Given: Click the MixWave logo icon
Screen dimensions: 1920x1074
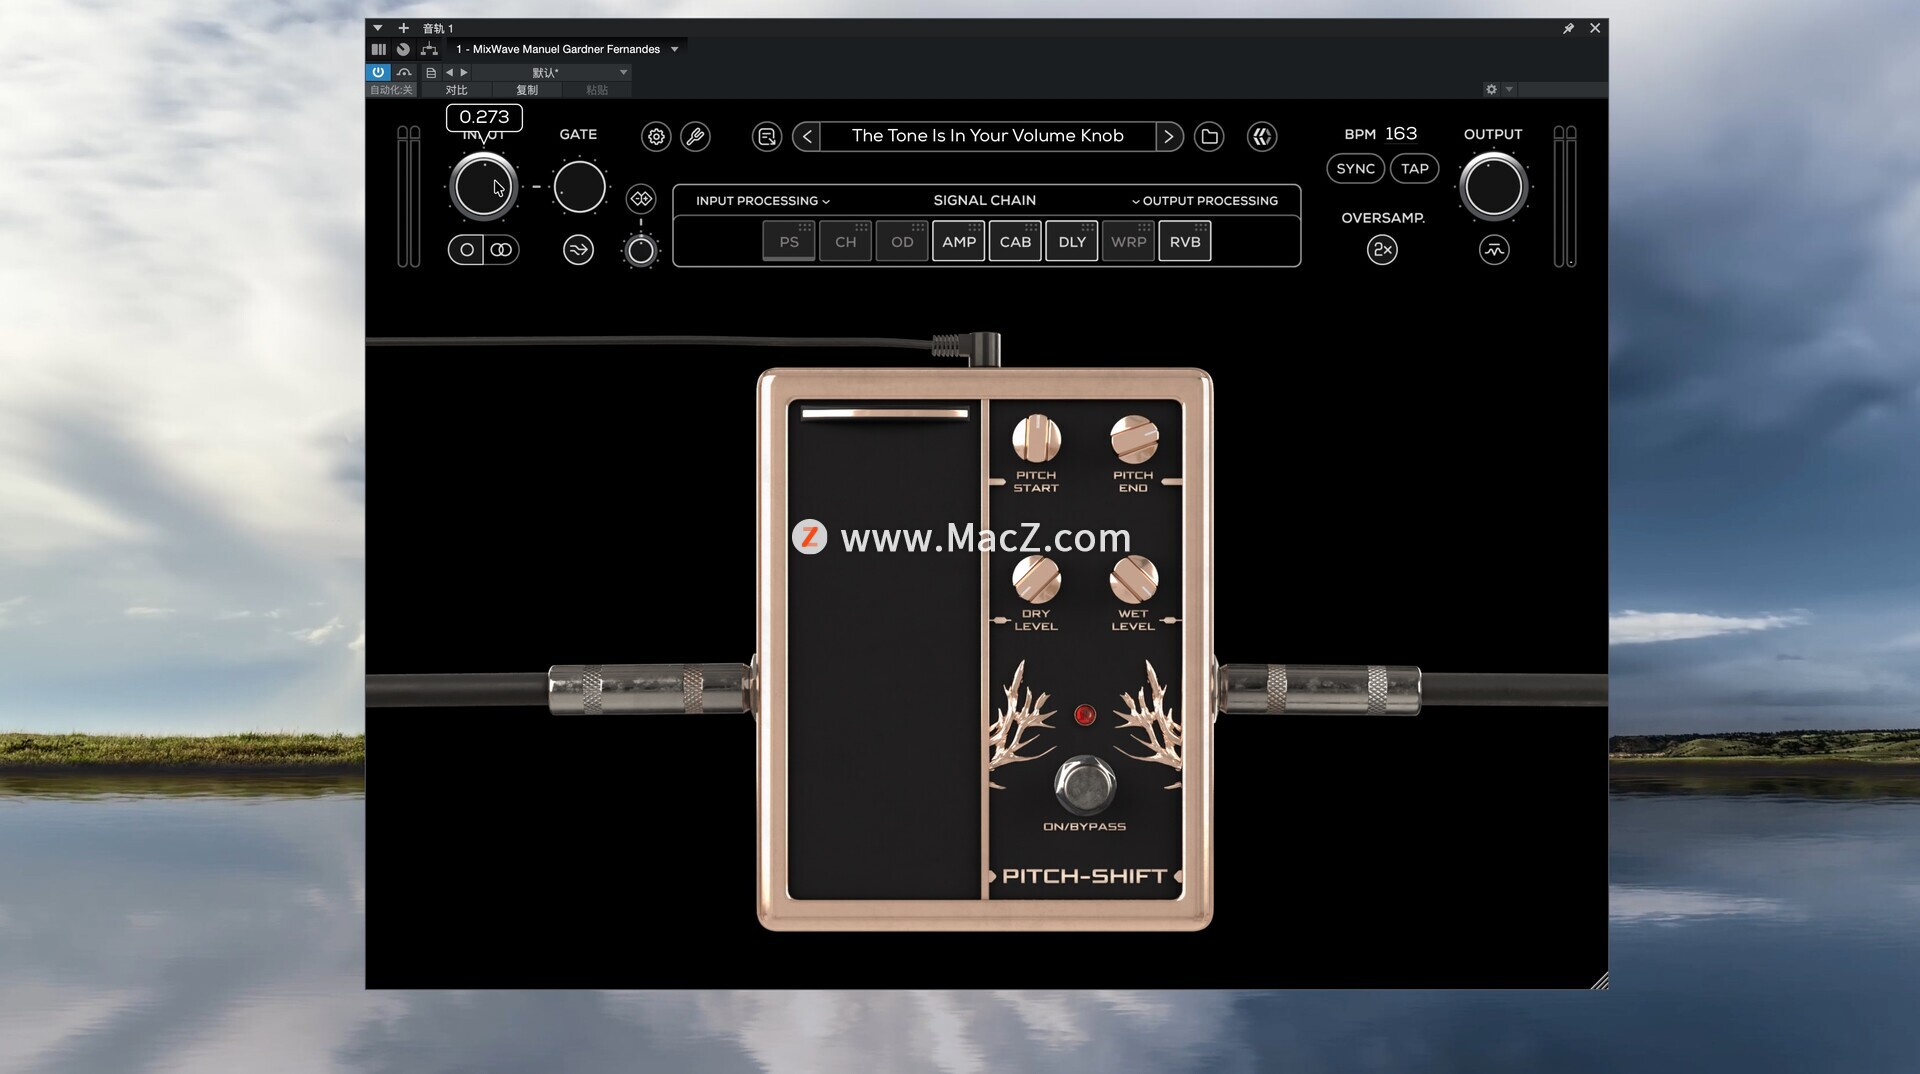Looking at the screenshot, I should coord(1262,137).
